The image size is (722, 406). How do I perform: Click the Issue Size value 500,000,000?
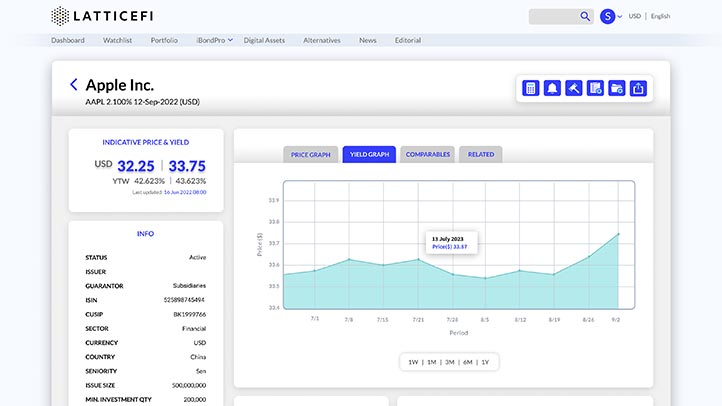[189, 385]
